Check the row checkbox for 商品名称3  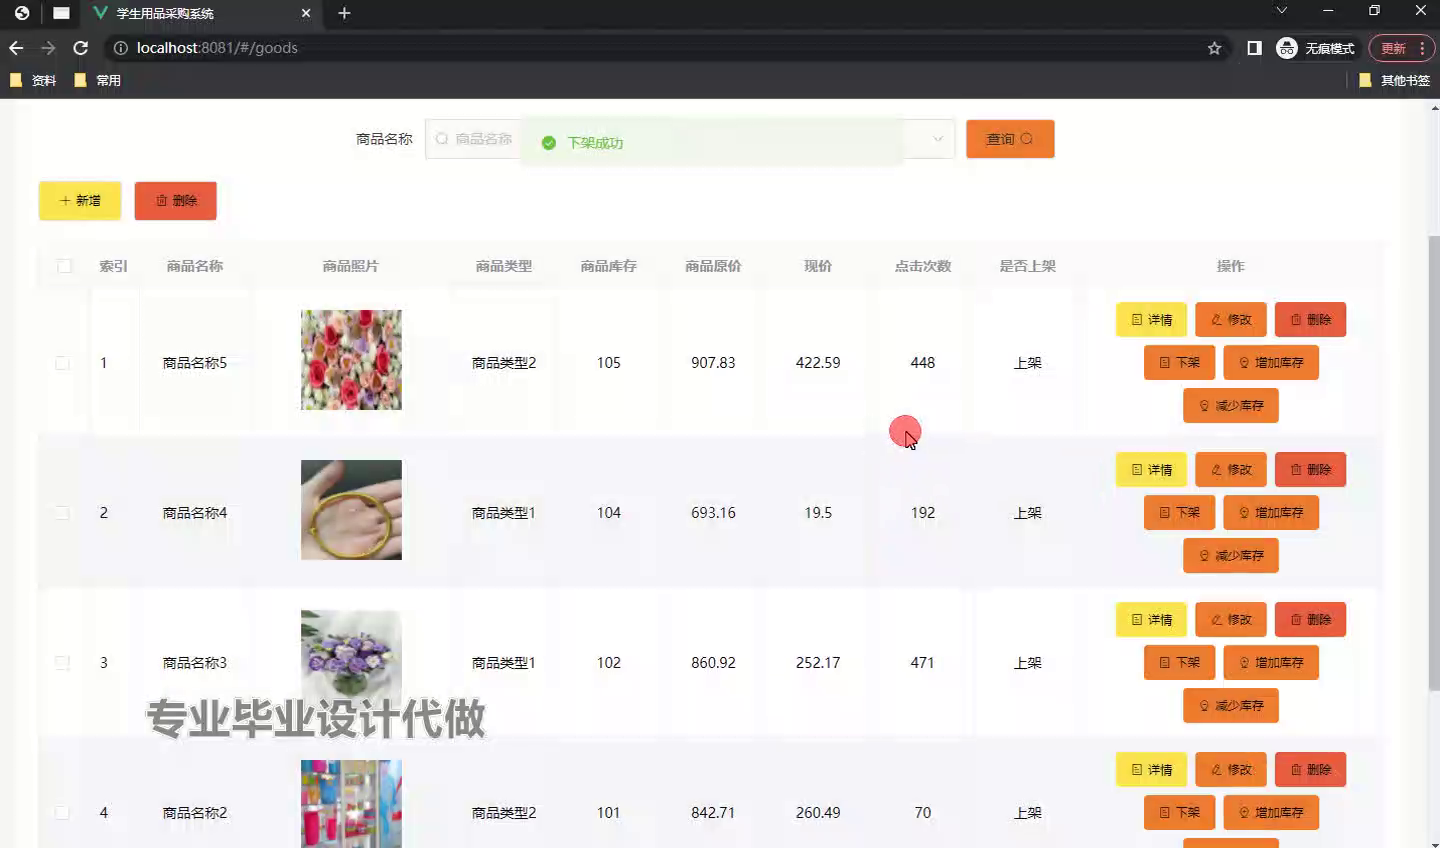[62, 663]
